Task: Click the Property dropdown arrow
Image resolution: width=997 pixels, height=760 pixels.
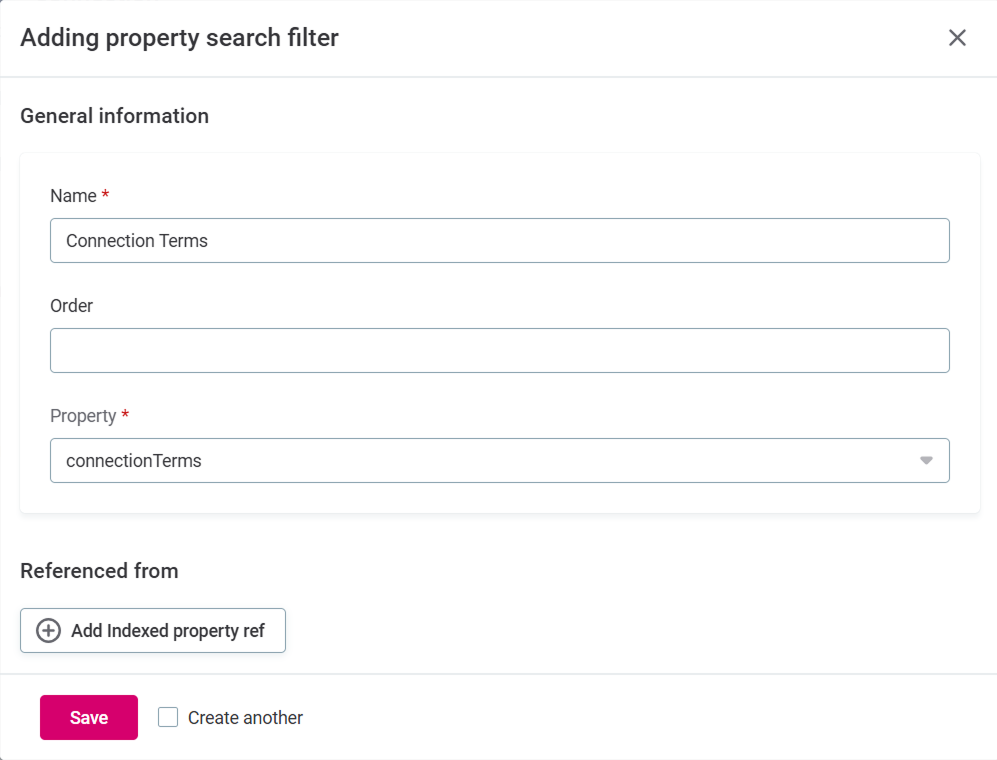Action: click(926, 461)
